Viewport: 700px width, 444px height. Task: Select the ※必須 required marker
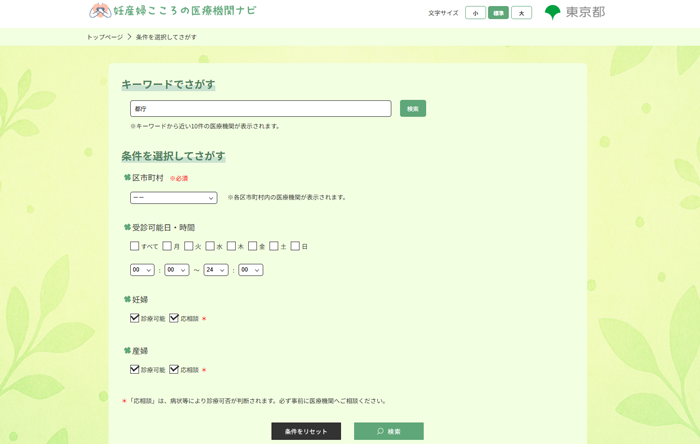[x=179, y=178]
